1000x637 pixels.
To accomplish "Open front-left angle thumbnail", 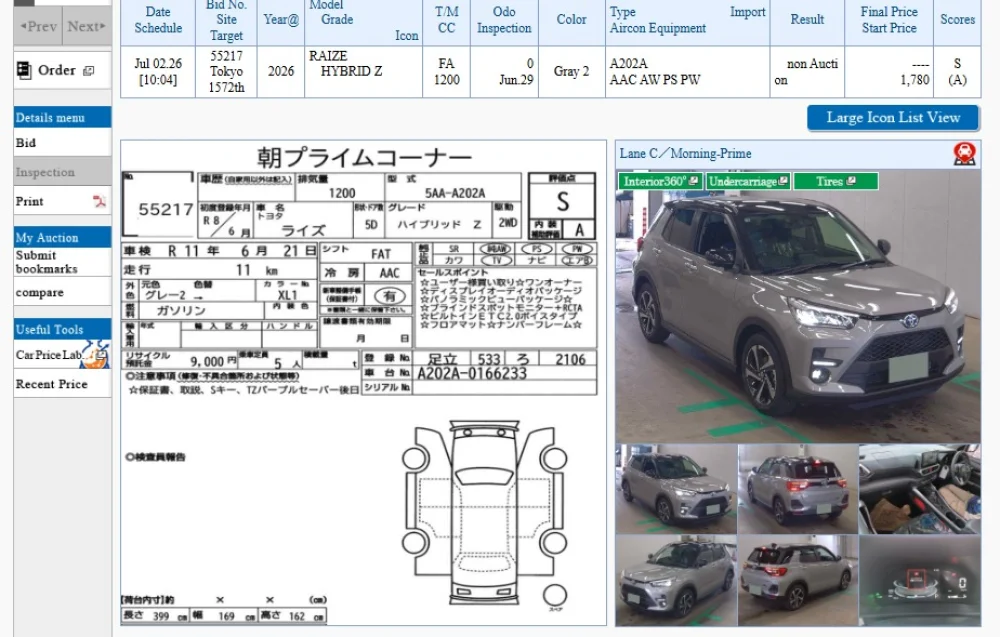I will (676, 489).
